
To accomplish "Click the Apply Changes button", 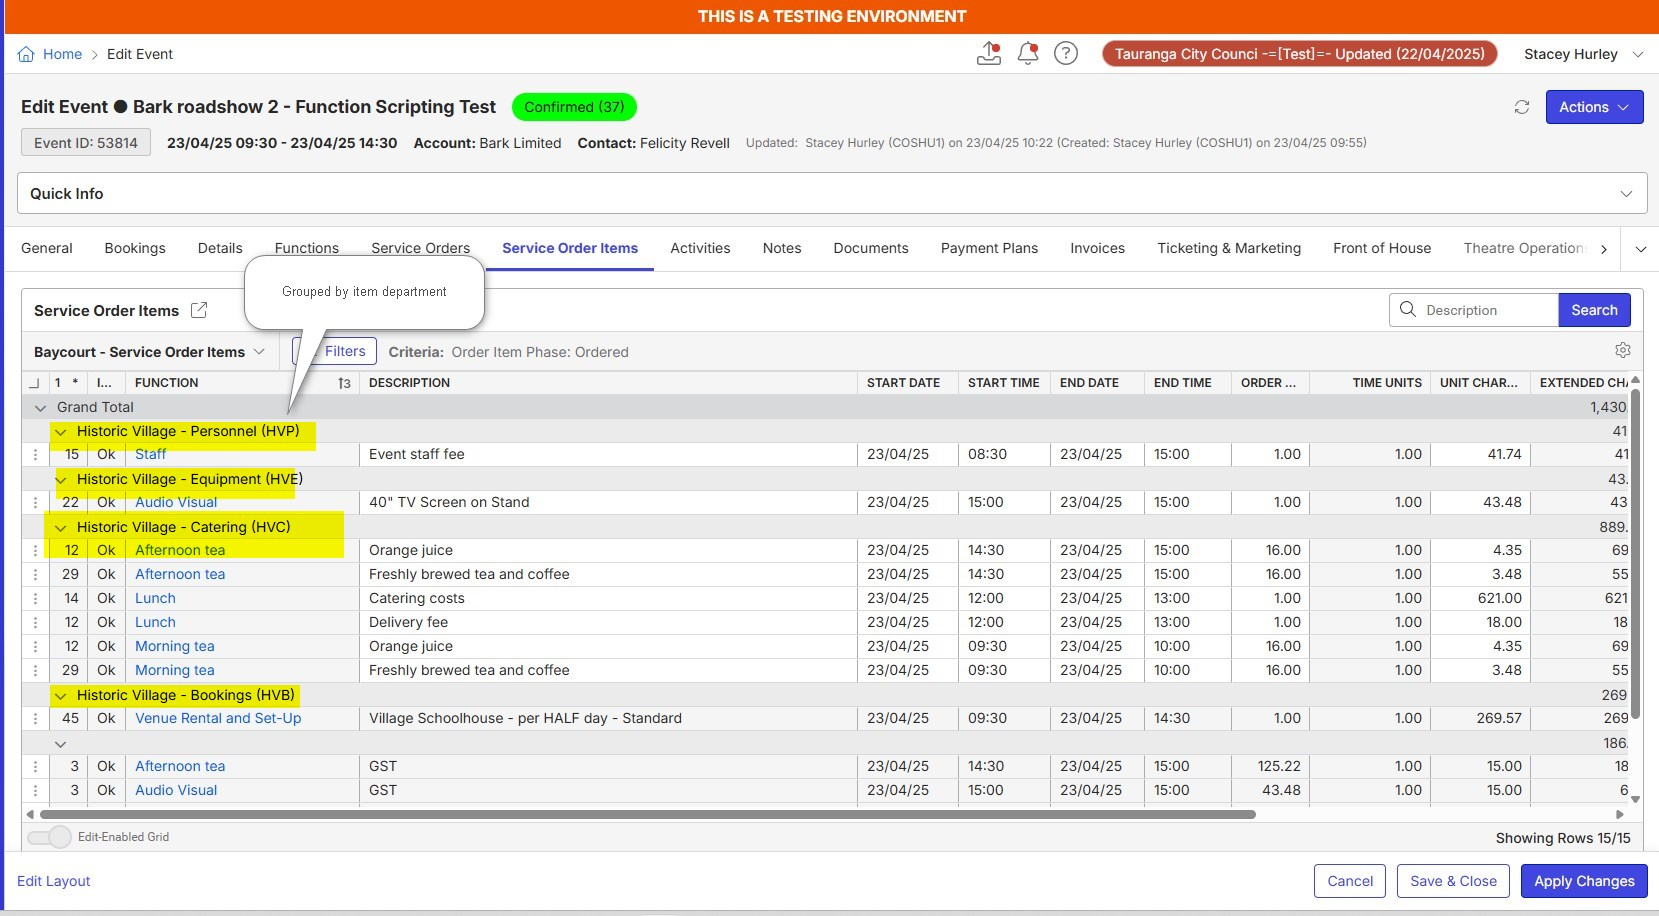I will click(x=1584, y=881).
